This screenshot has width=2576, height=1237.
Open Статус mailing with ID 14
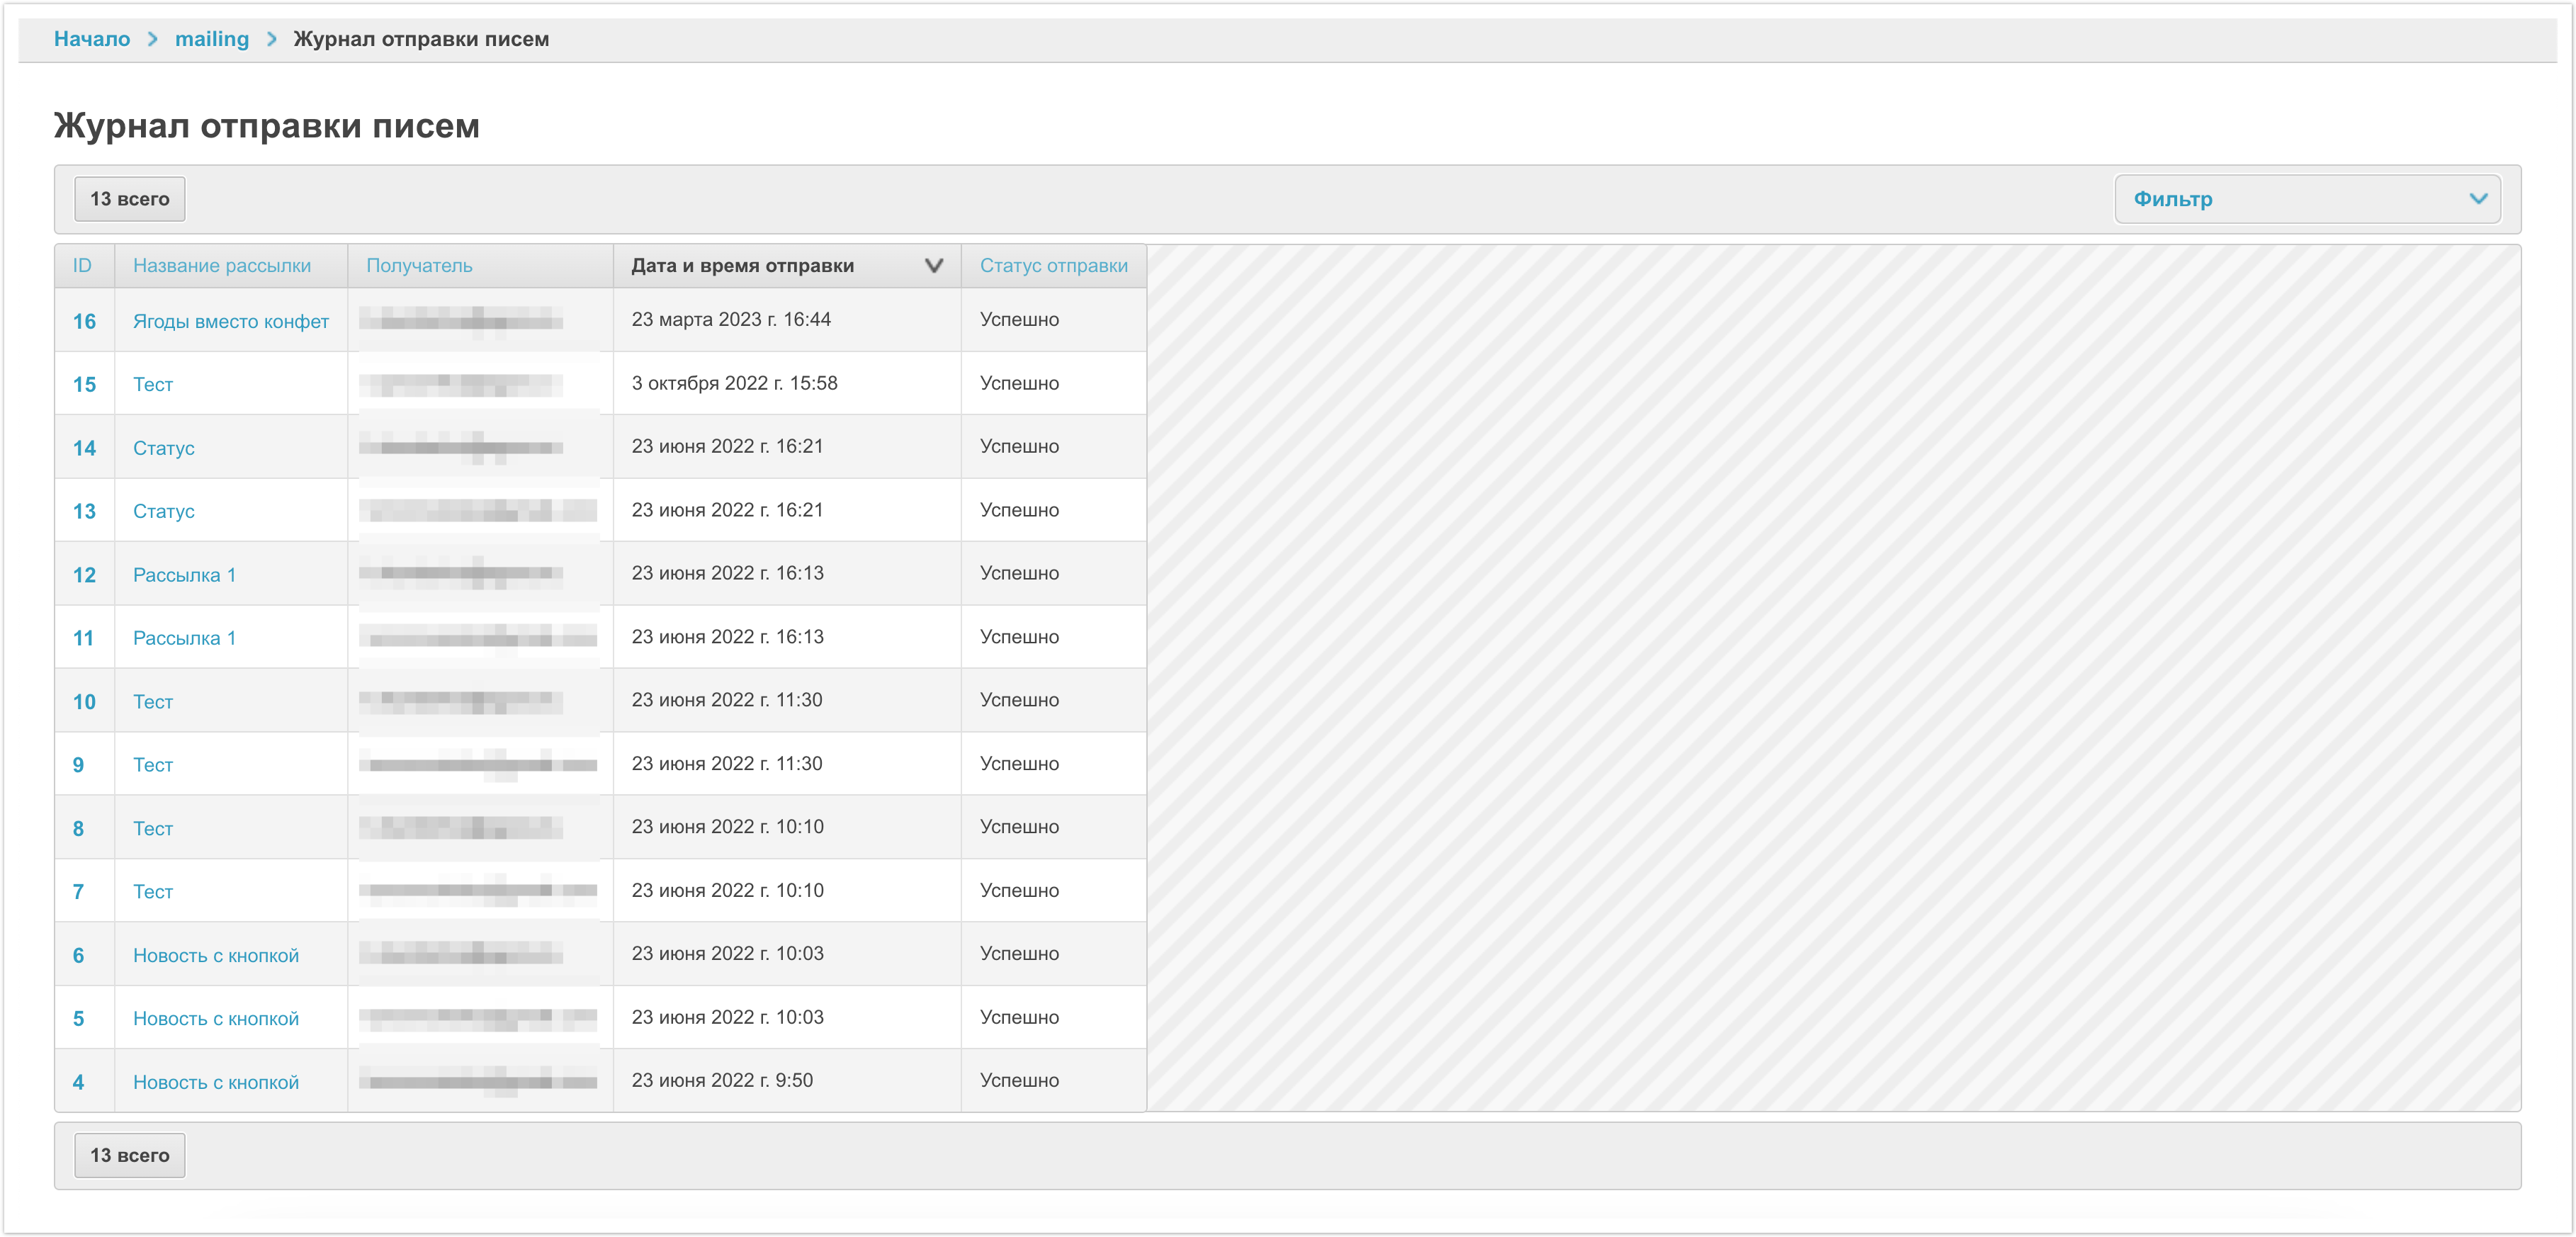164,448
